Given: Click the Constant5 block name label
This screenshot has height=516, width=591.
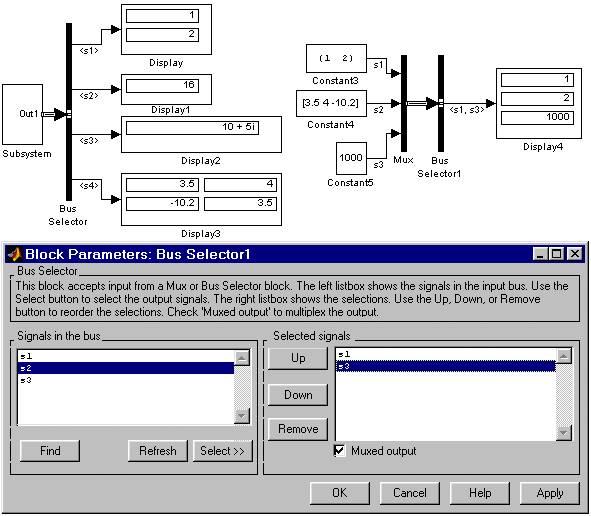Looking at the screenshot, I should click(350, 183).
